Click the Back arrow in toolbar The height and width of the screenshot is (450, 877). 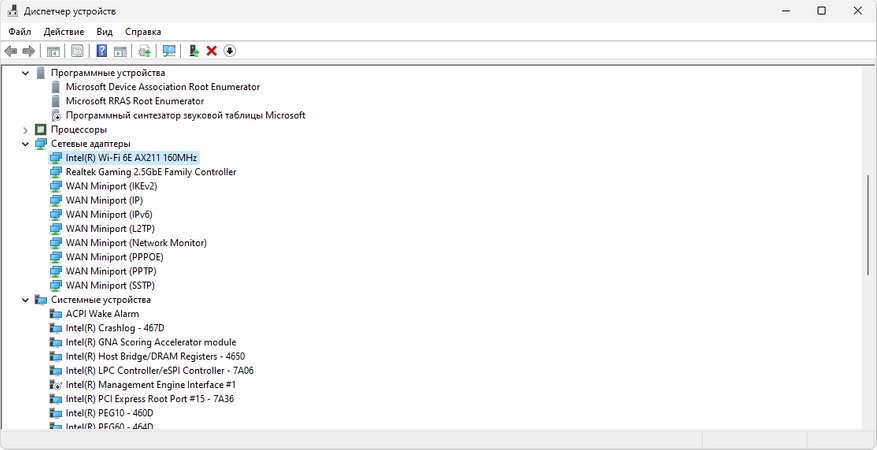point(11,51)
